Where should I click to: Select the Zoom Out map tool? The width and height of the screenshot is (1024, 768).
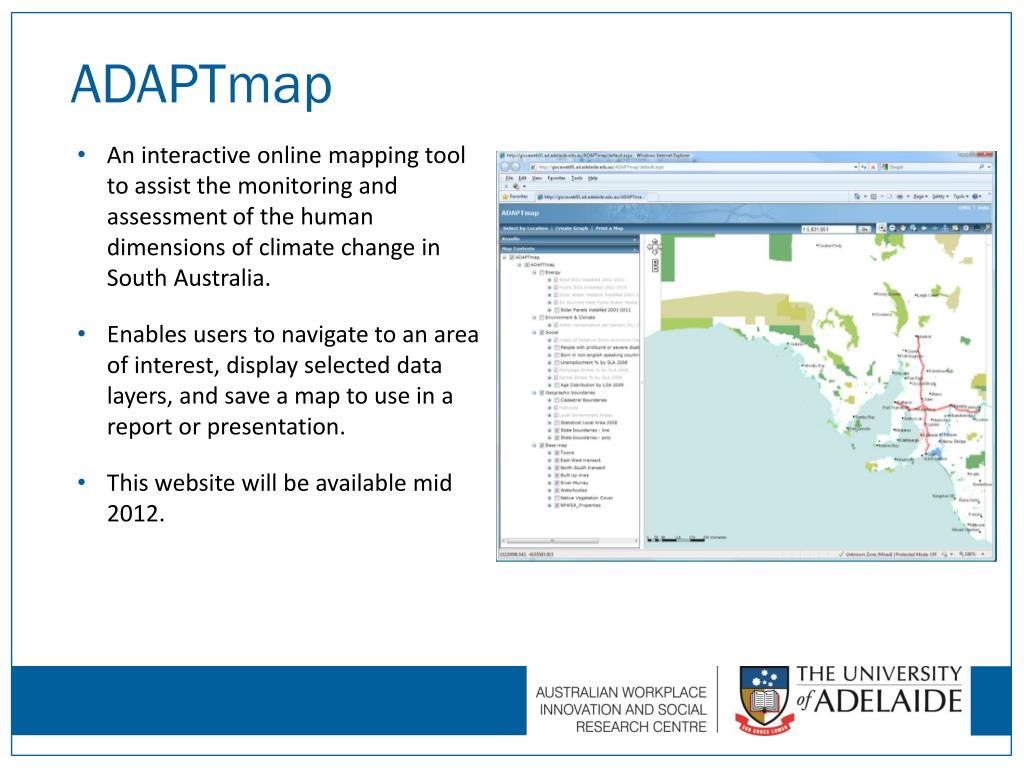pos(892,229)
